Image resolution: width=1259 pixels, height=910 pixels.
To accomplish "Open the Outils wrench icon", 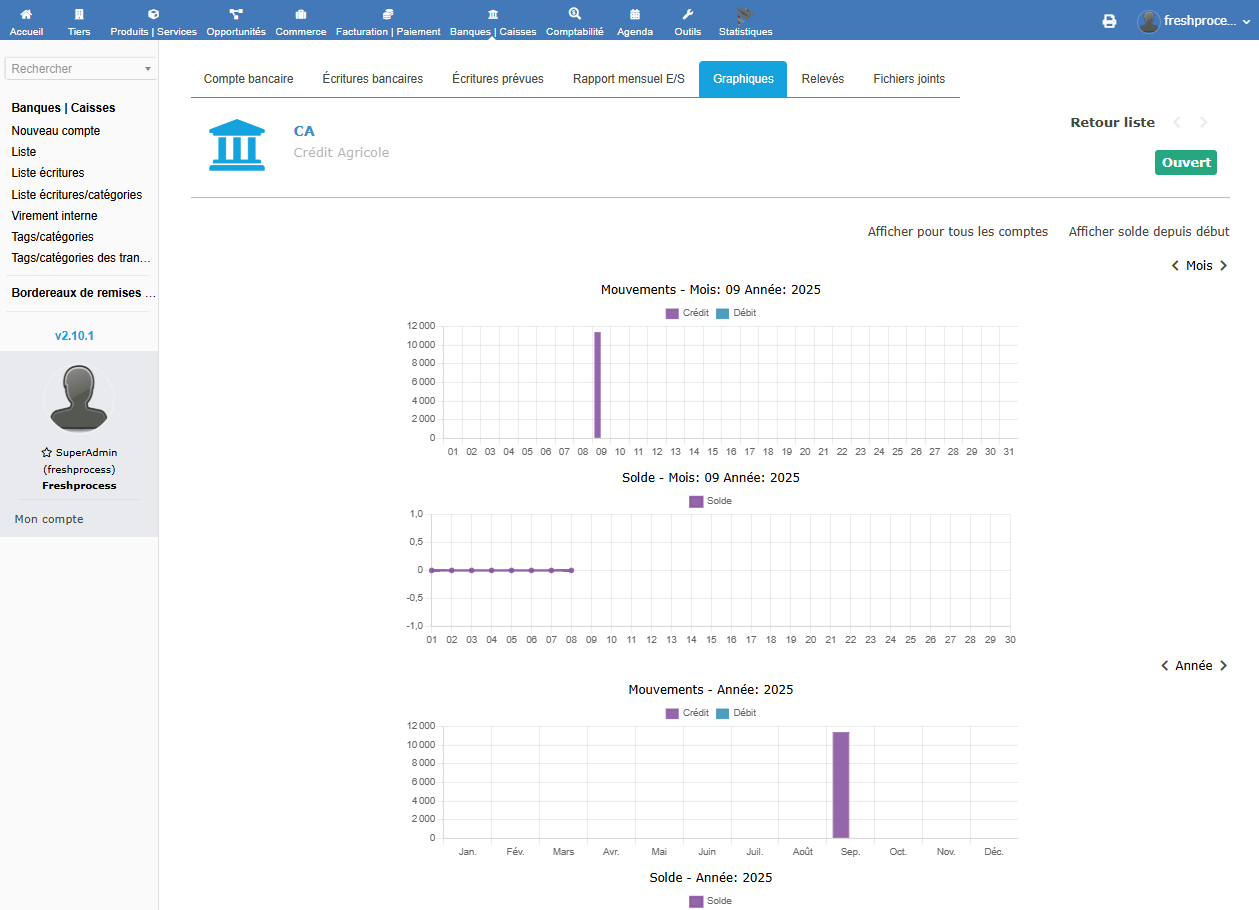I will tap(687, 15).
